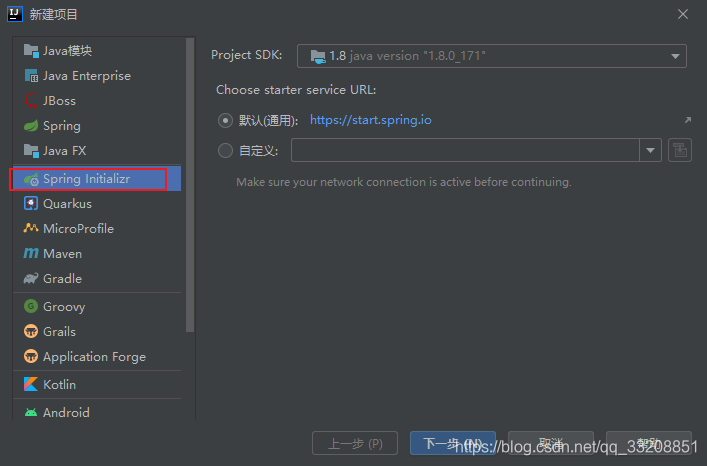Click the Gradle elephant icon
The width and height of the screenshot is (707, 466).
31,279
